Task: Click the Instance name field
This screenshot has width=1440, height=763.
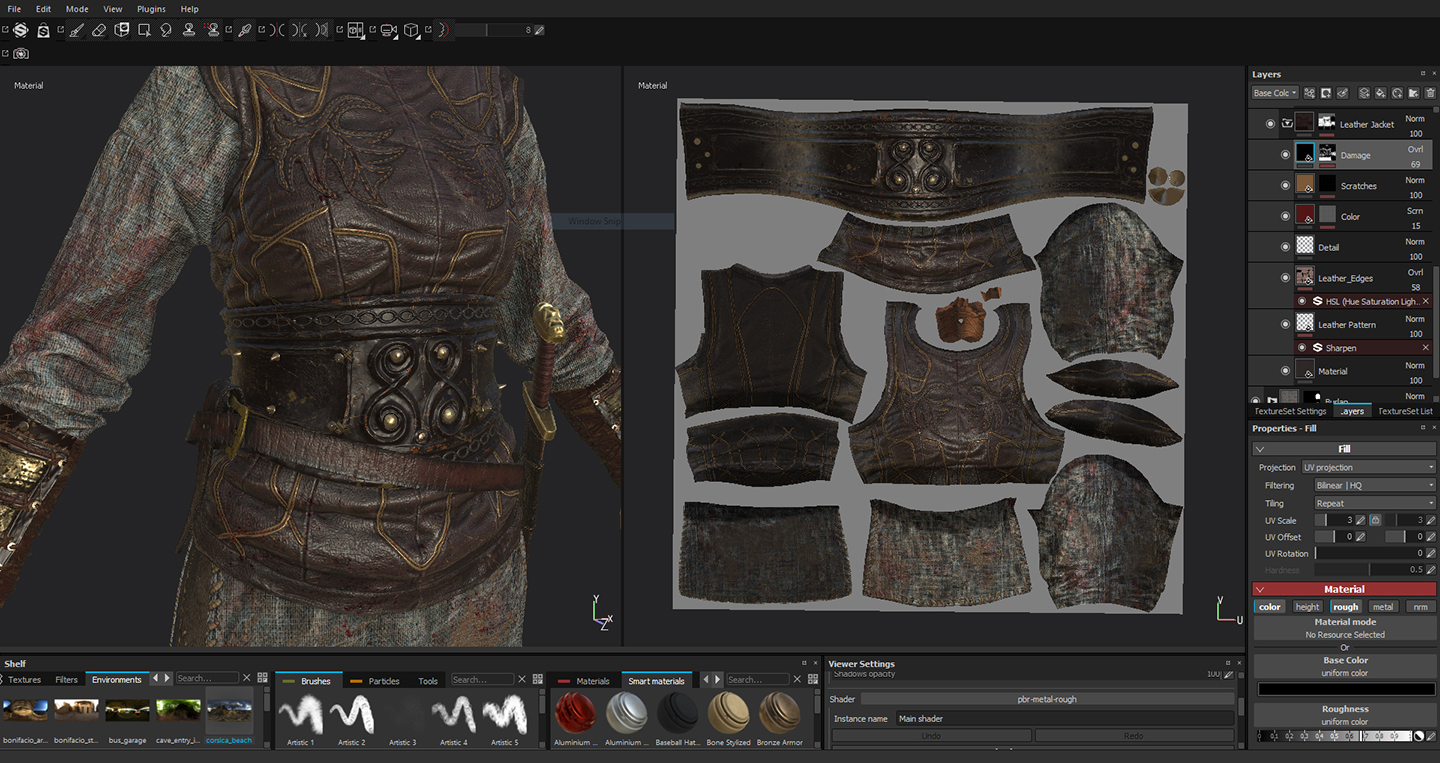Action: (x=1065, y=718)
